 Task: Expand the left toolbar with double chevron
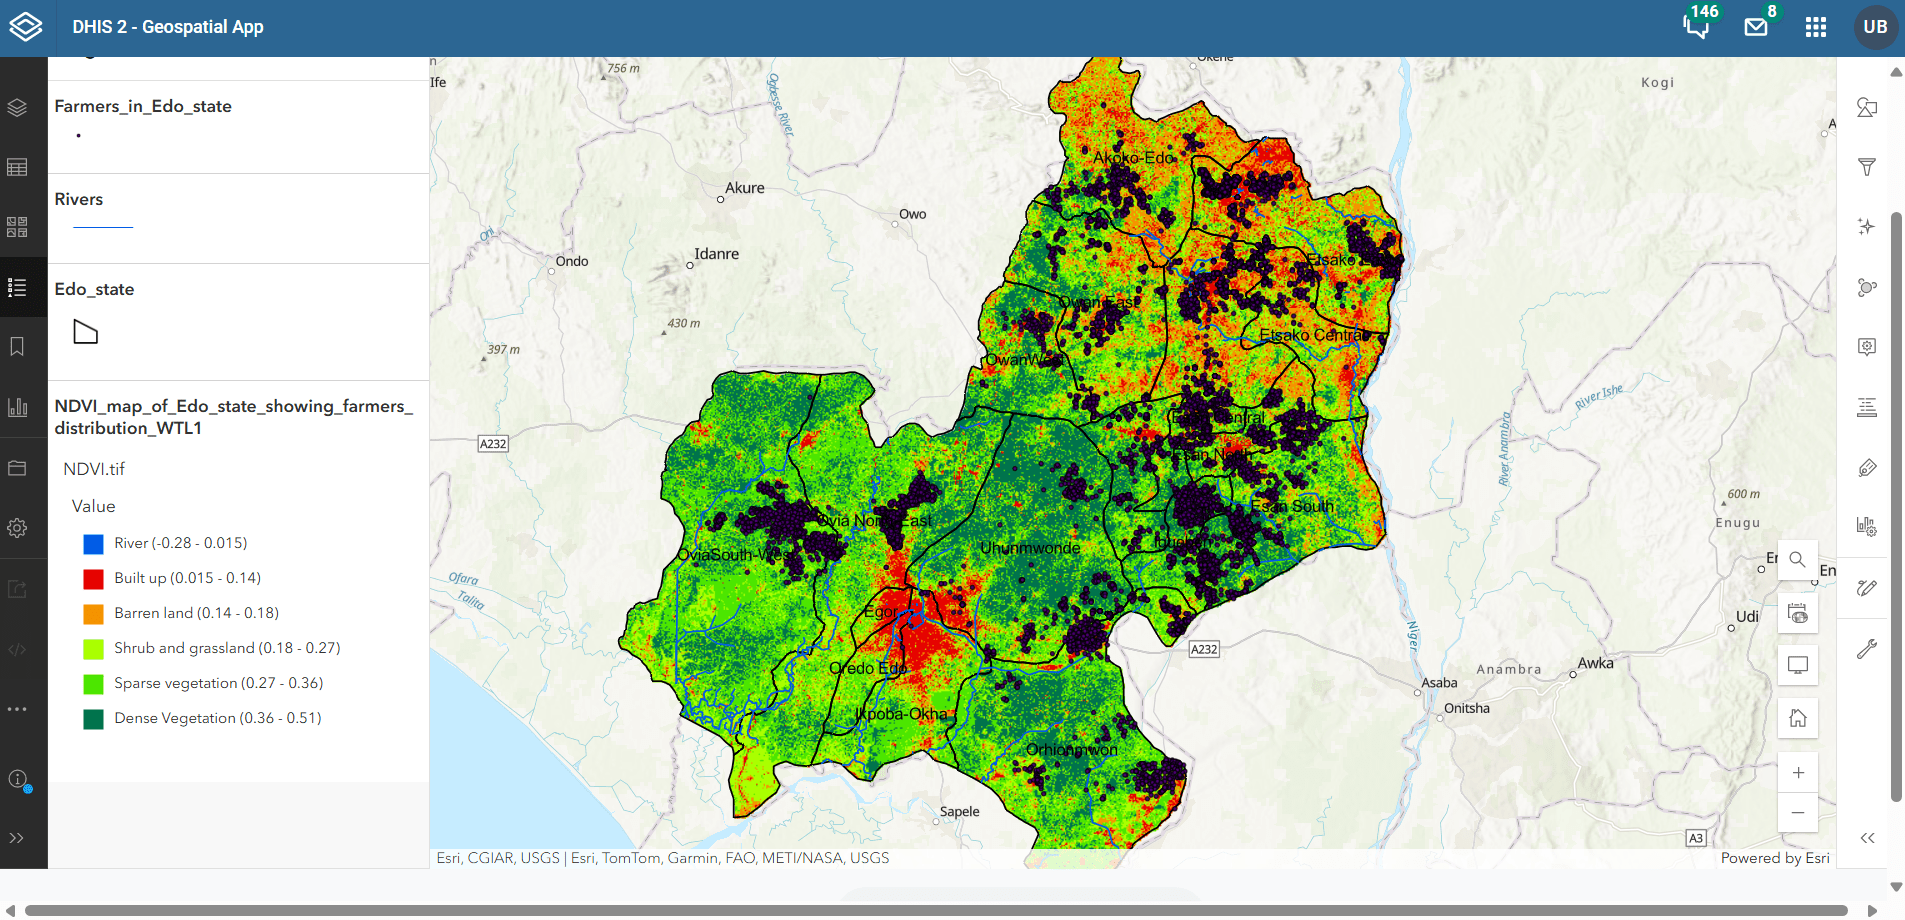pos(18,838)
